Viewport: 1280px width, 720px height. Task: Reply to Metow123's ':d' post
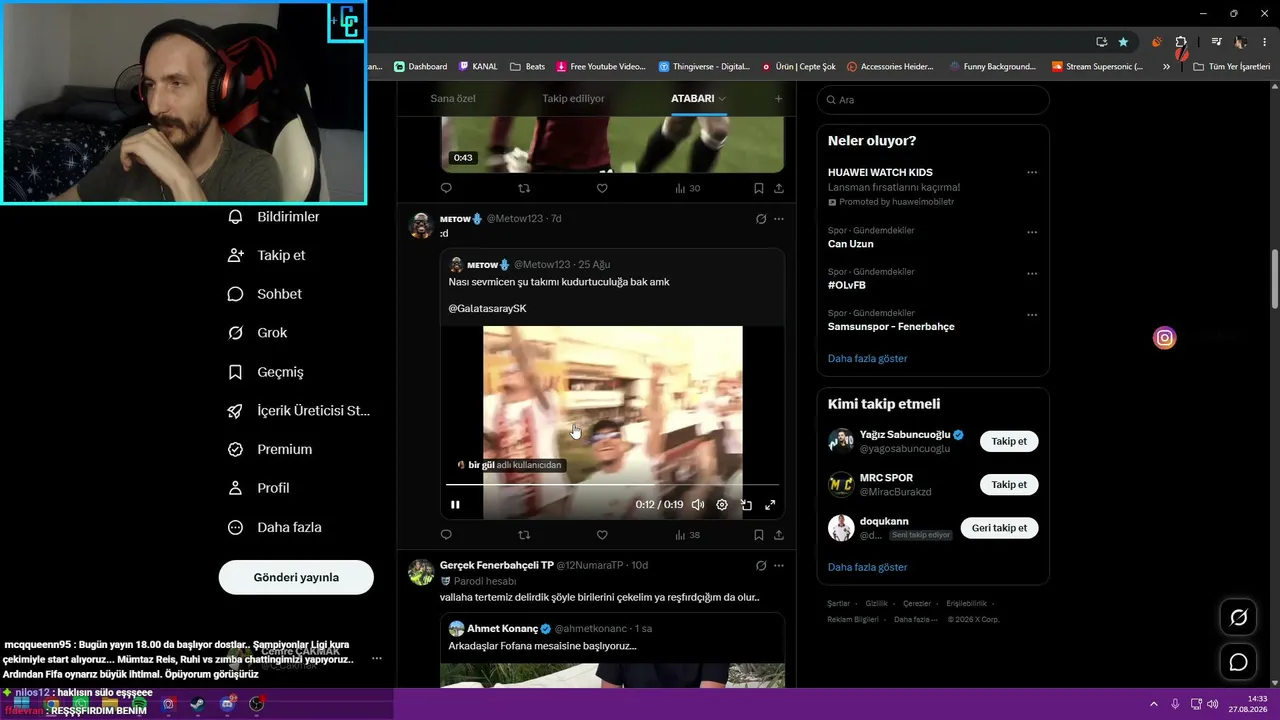[x=446, y=535]
